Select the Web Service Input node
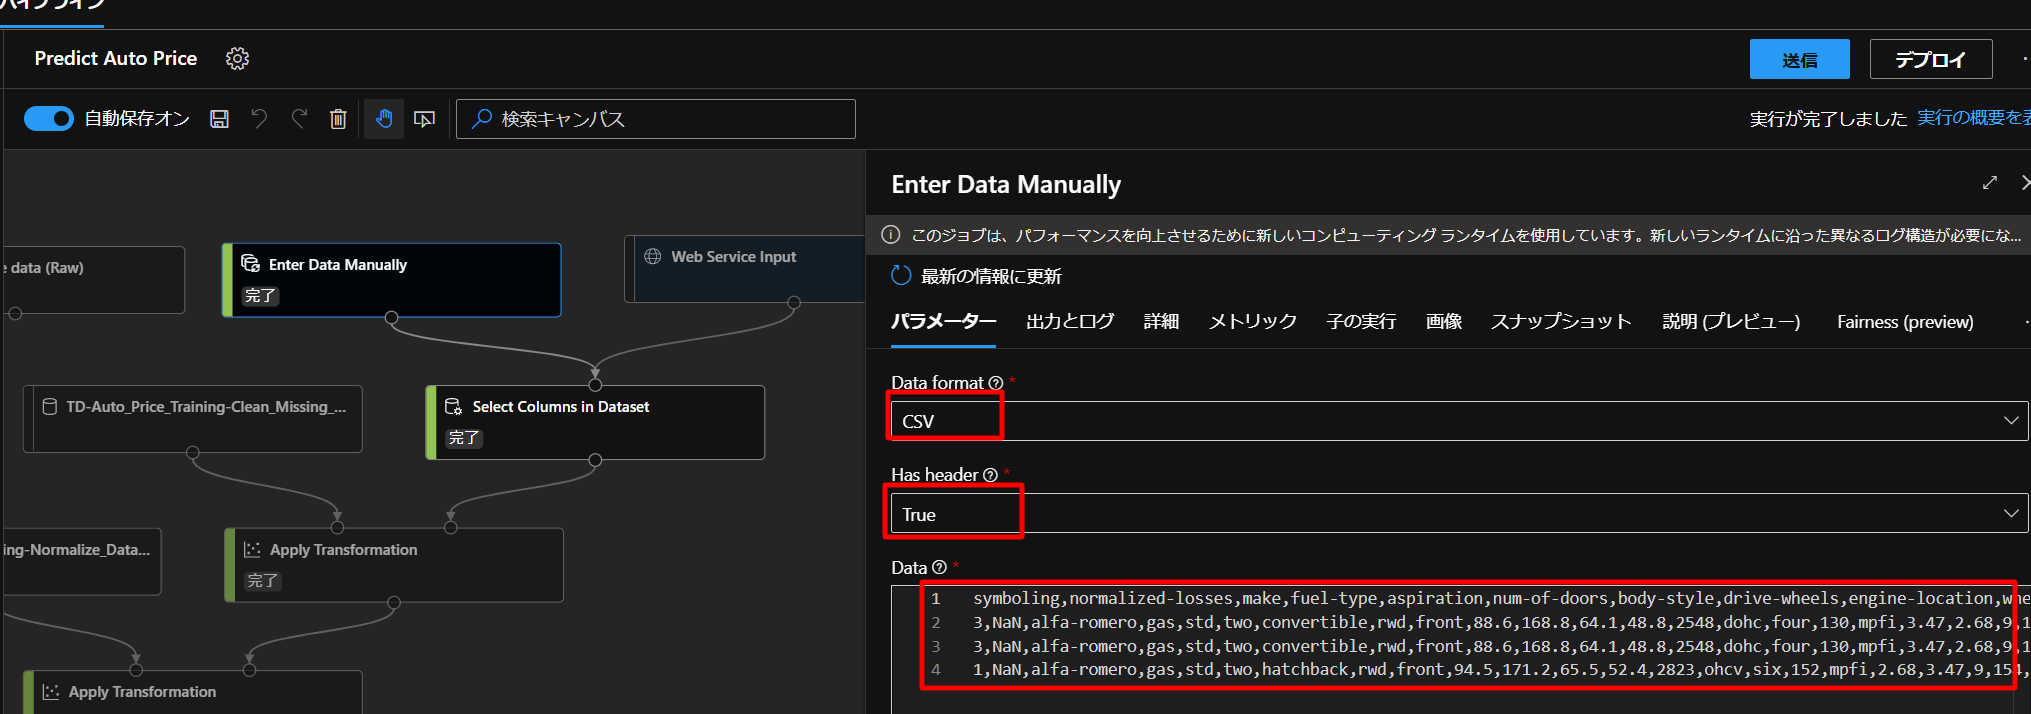 (x=745, y=267)
